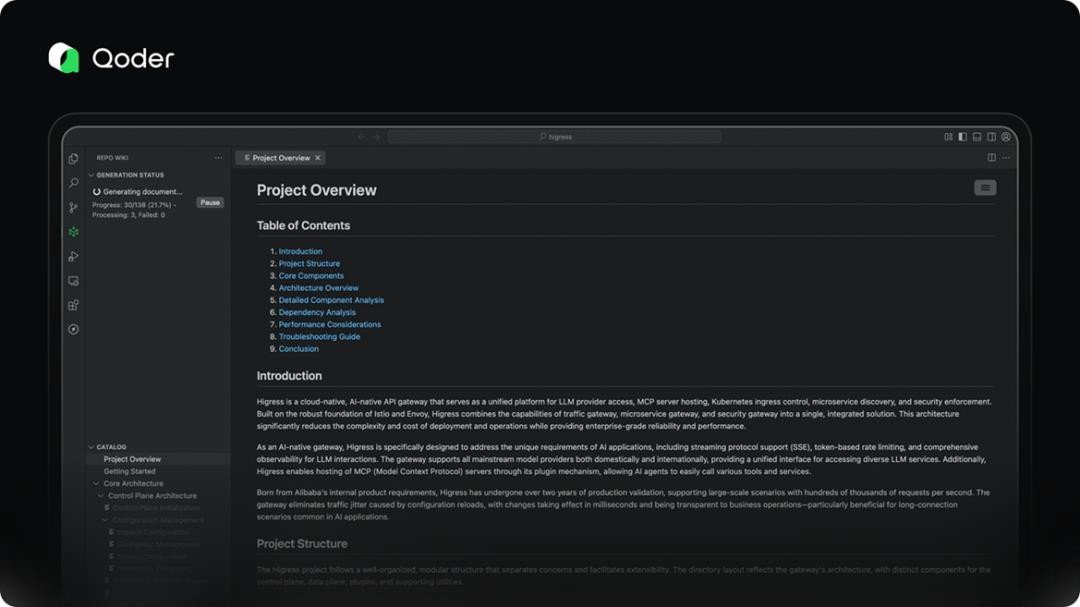Image resolution: width=1080 pixels, height=607 pixels.
Task: Click the outline button beside Project Overview heading
Action: click(x=985, y=188)
